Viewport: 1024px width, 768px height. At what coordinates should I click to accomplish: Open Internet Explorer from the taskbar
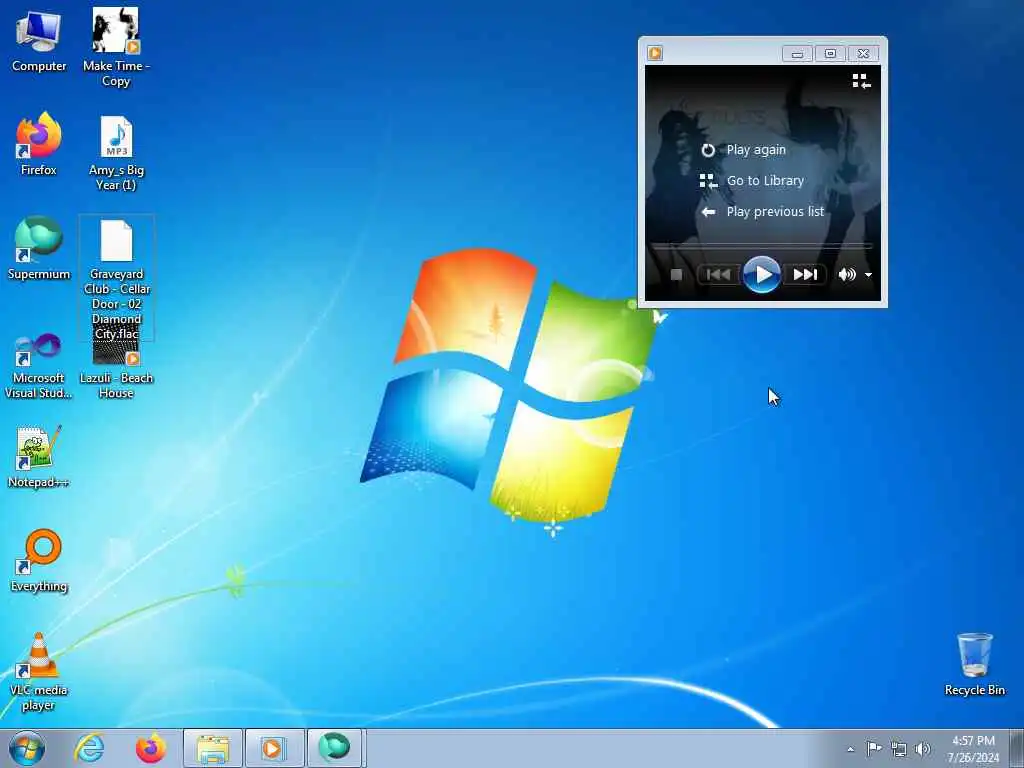coord(89,748)
